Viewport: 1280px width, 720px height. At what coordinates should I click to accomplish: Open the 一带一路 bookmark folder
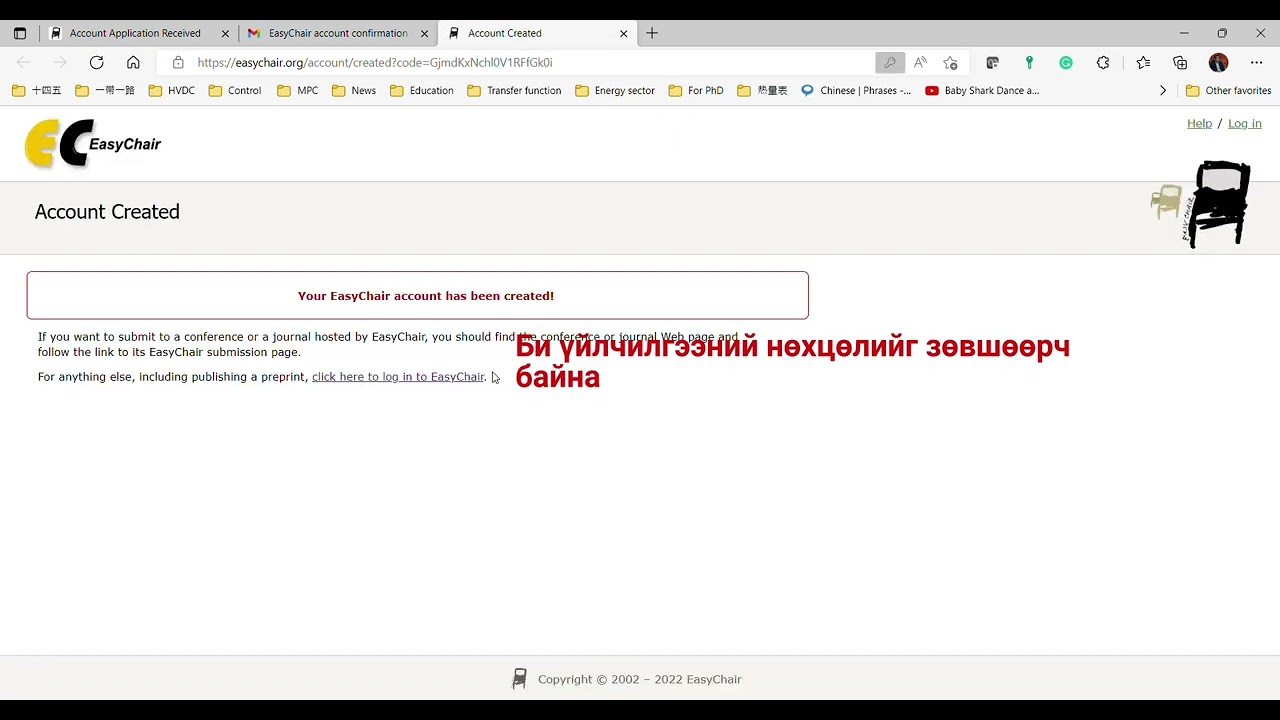tap(105, 90)
